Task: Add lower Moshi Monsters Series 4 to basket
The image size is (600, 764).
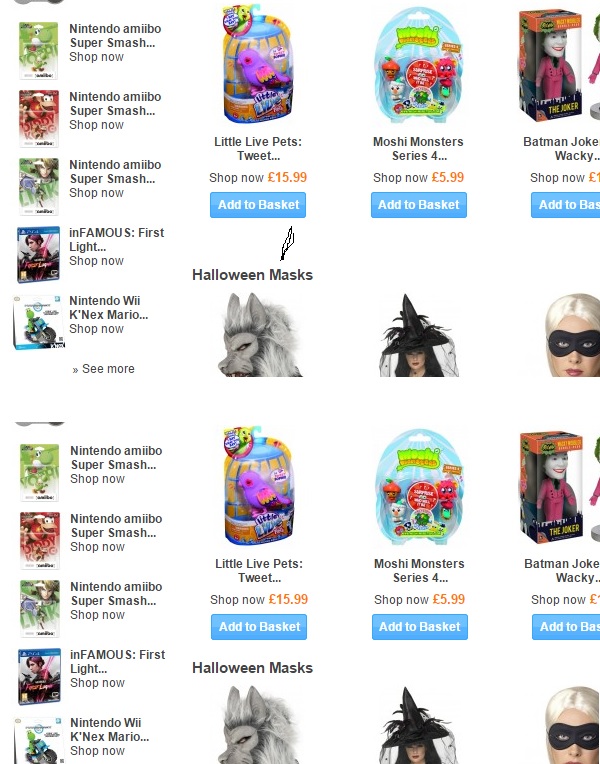Action: (420, 627)
